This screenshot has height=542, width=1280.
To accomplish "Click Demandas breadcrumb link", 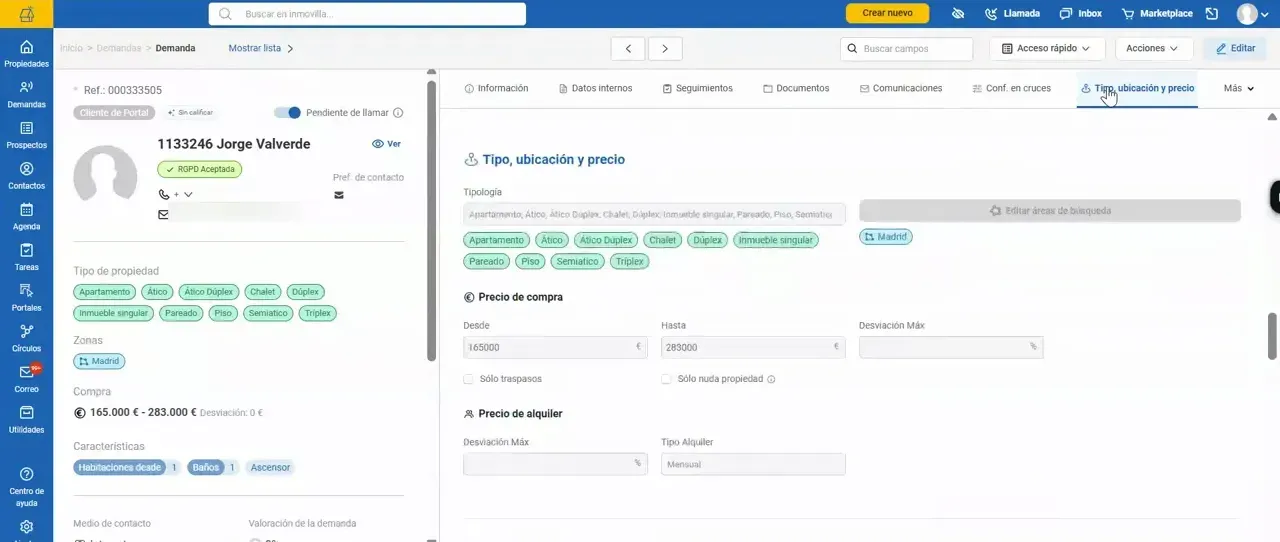I will tap(119, 48).
